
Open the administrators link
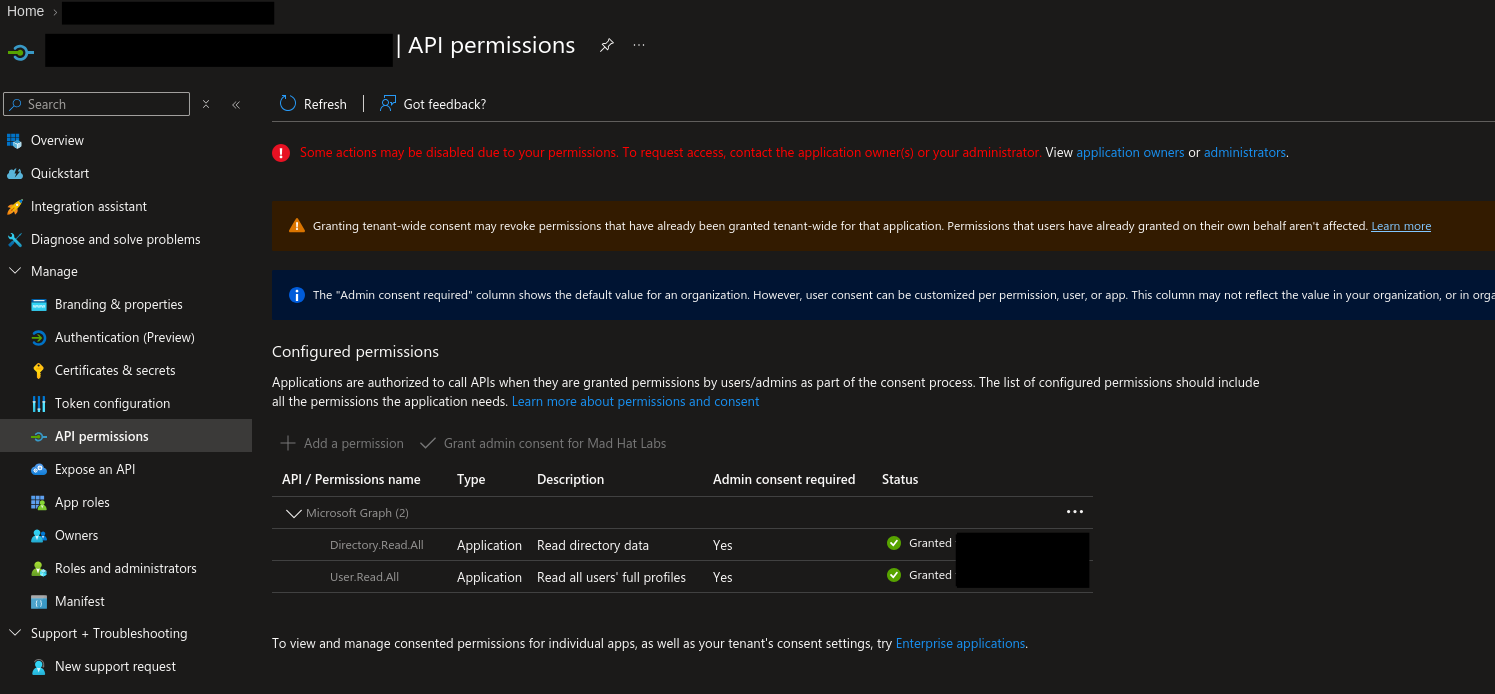point(1245,153)
